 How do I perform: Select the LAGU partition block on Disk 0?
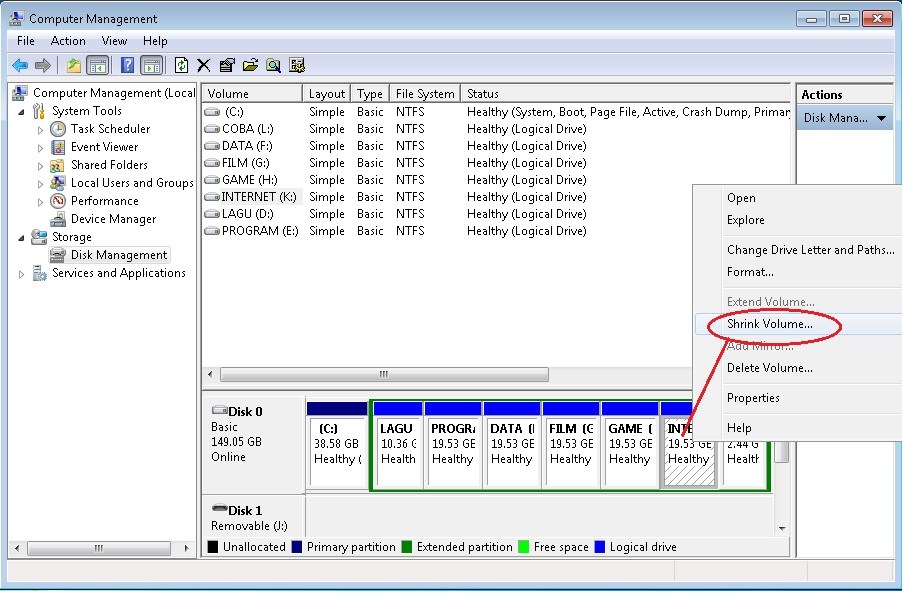tap(398, 444)
